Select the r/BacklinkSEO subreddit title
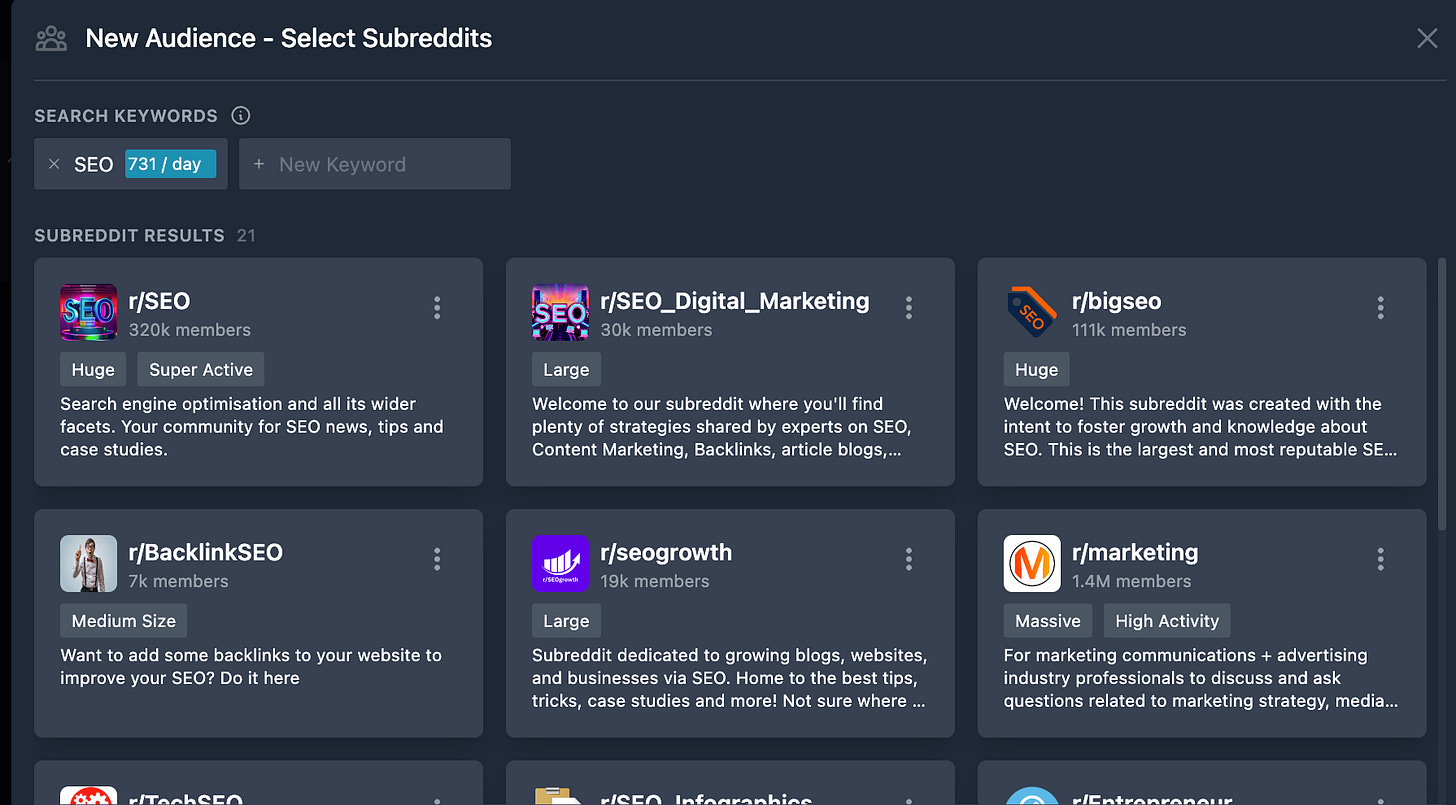The image size is (1456, 805). tap(206, 552)
